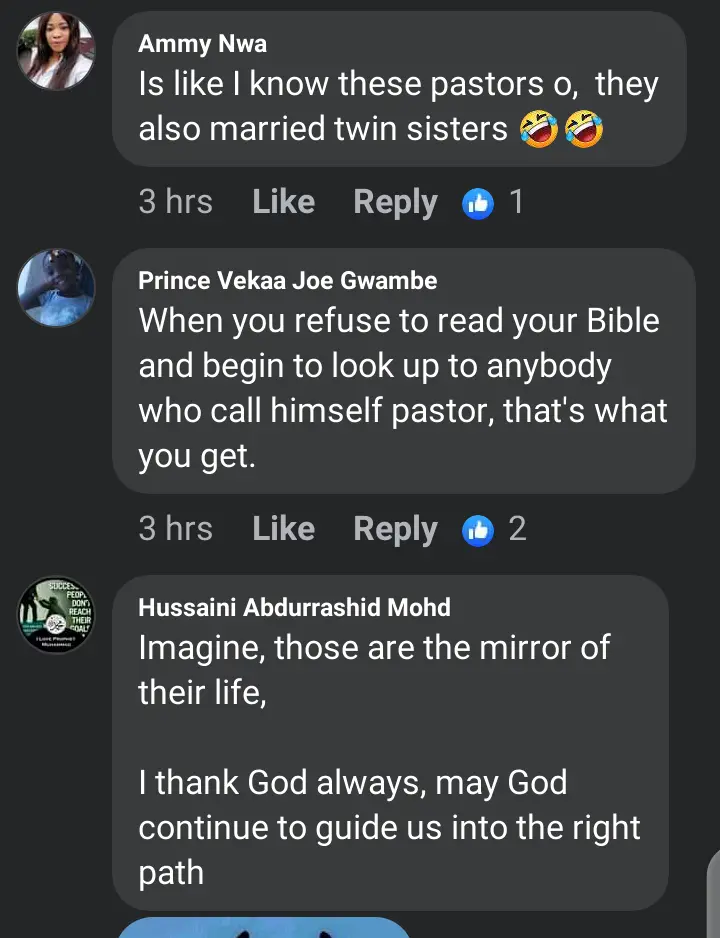Click thumbs-up reaction icon on Prince Vekaa's comment
Image resolution: width=720 pixels, height=938 pixels.
click(479, 529)
